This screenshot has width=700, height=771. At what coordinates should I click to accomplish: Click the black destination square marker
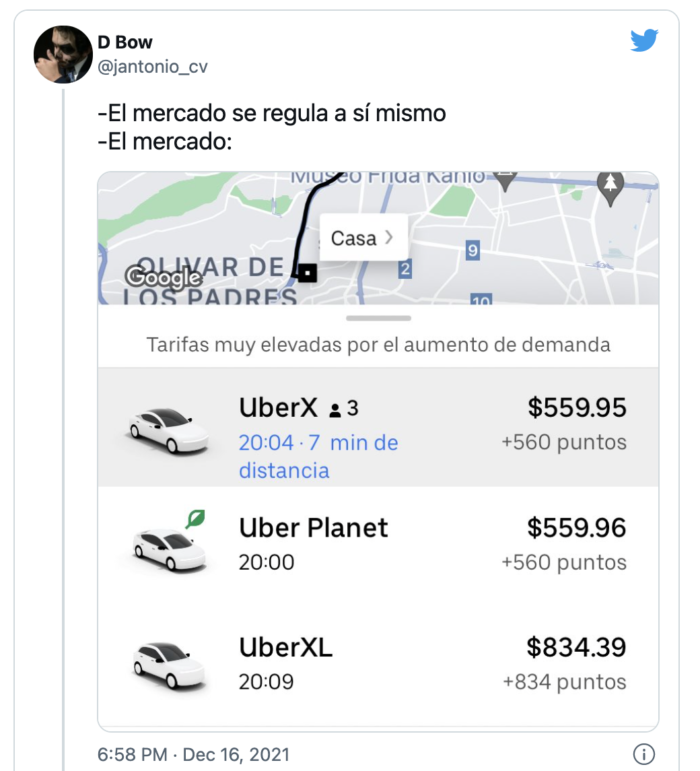[x=307, y=272]
